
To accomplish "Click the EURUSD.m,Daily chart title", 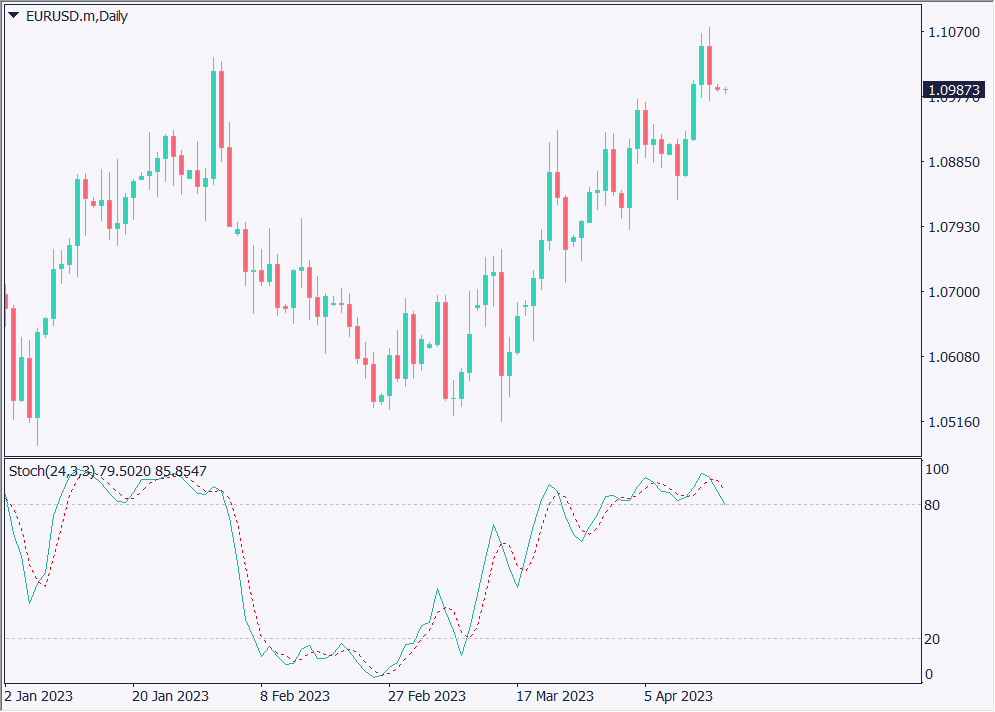I will point(76,16).
